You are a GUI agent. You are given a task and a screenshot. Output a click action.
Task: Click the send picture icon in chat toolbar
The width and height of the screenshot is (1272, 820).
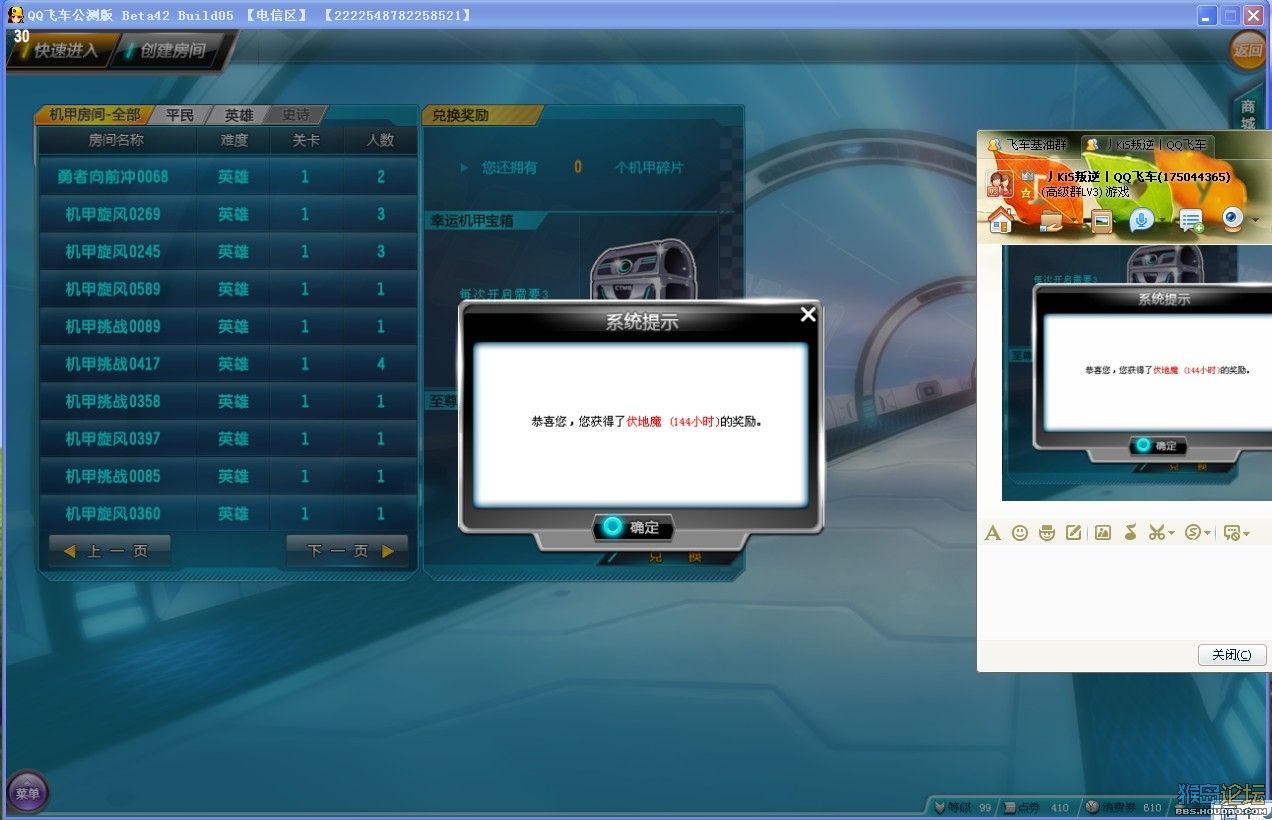tap(1103, 533)
